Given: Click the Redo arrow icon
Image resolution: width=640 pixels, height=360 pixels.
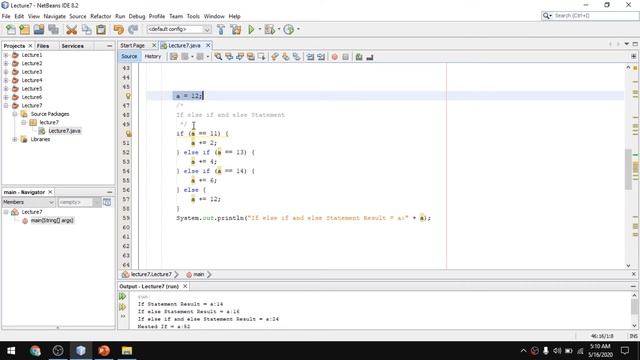Looking at the screenshot, I should (133, 29).
